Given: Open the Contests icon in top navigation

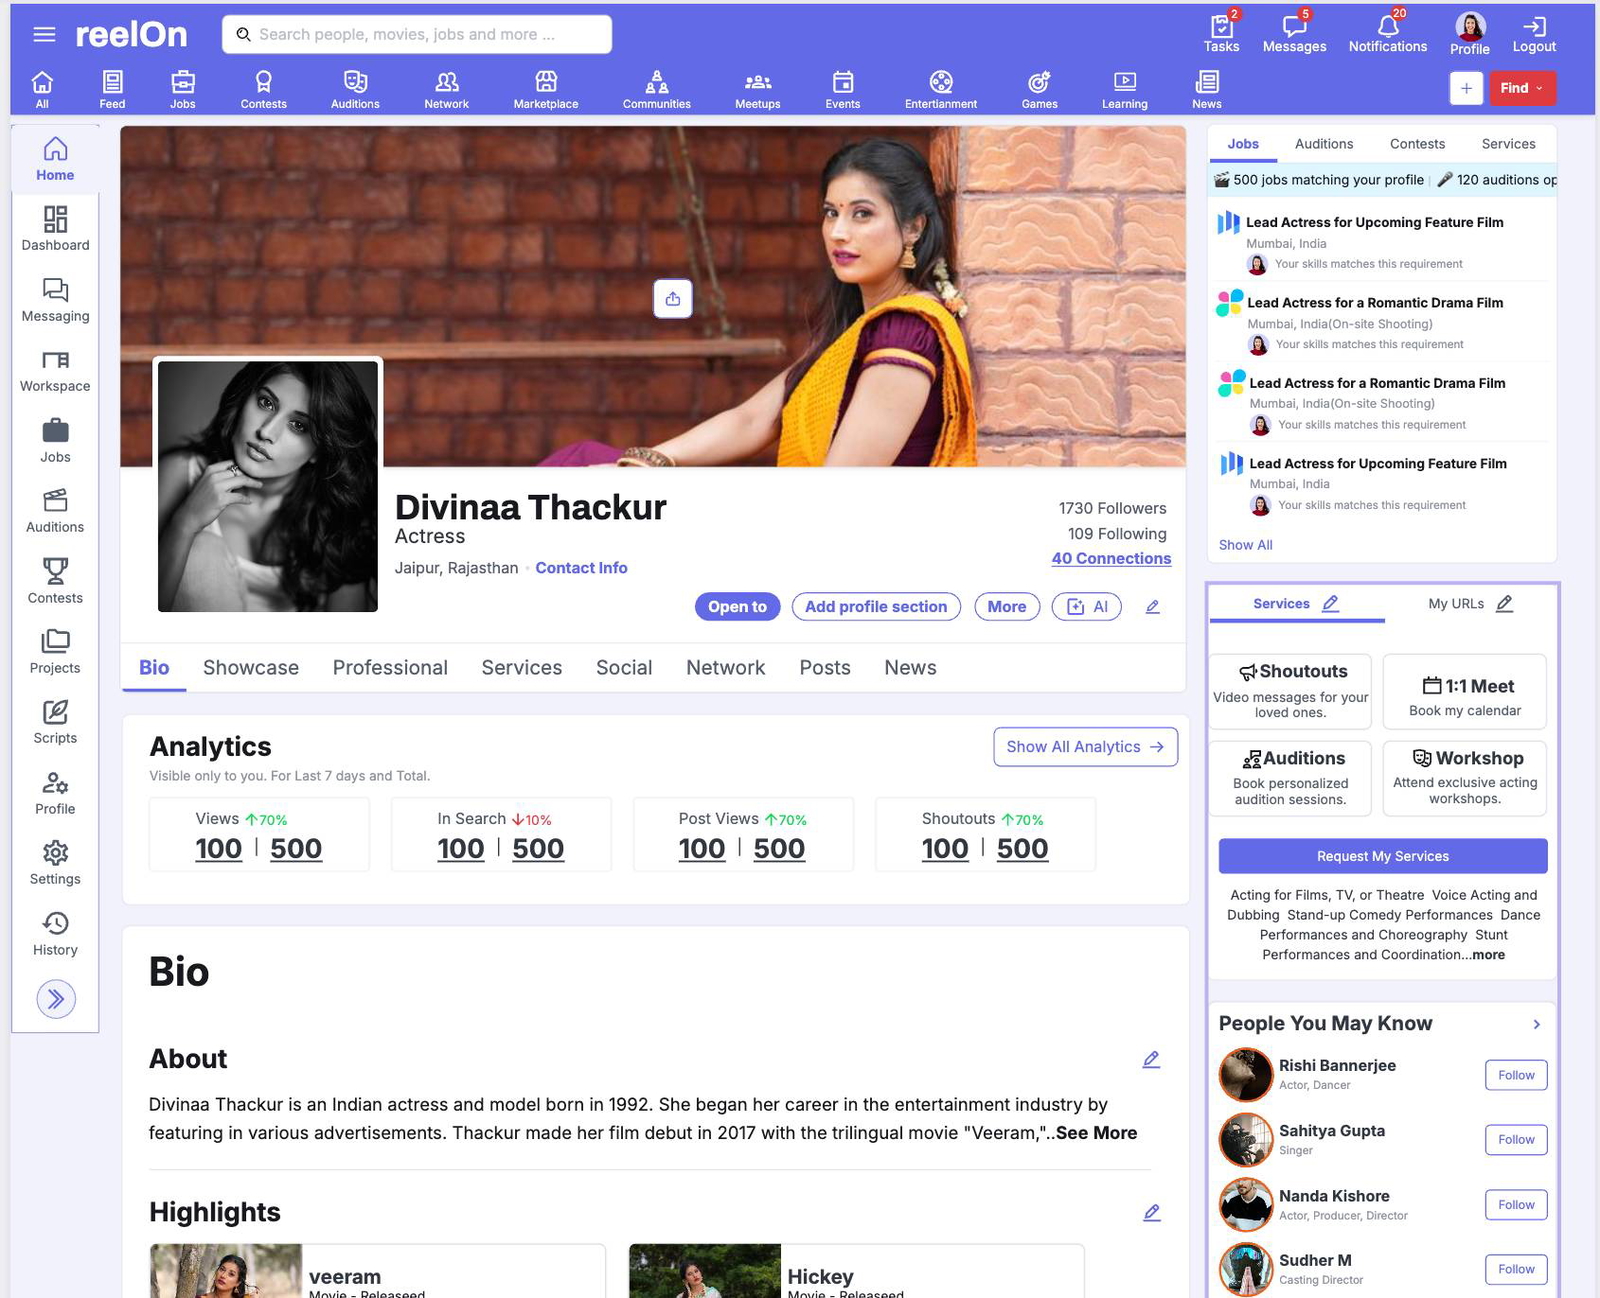Looking at the screenshot, I should point(263,89).
